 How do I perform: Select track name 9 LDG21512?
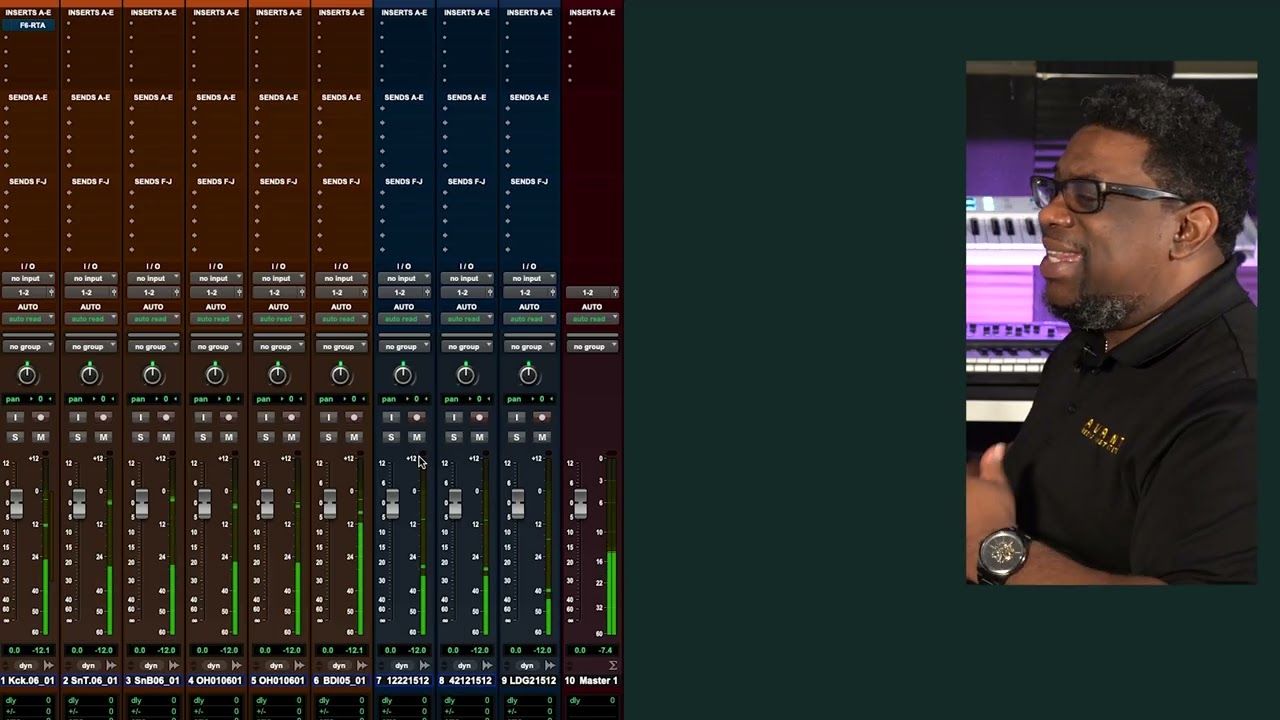pos(529,681)
